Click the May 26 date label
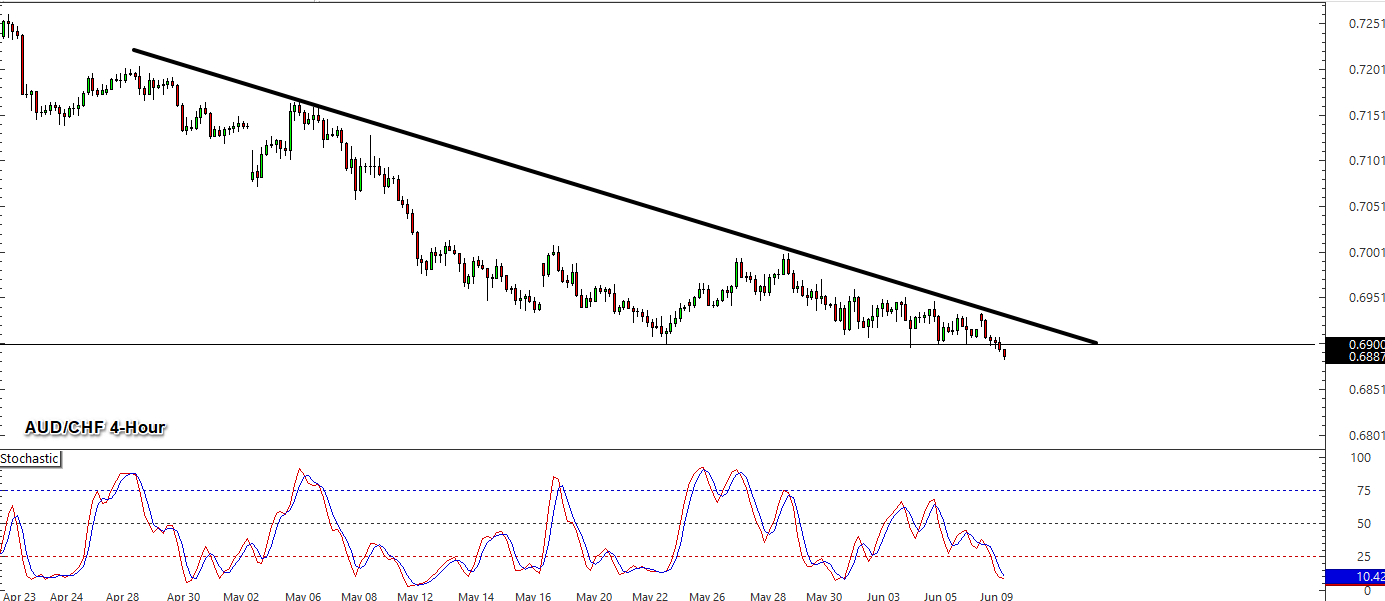Viewport: 1385px width, 601px height. [x=707, y=596]
